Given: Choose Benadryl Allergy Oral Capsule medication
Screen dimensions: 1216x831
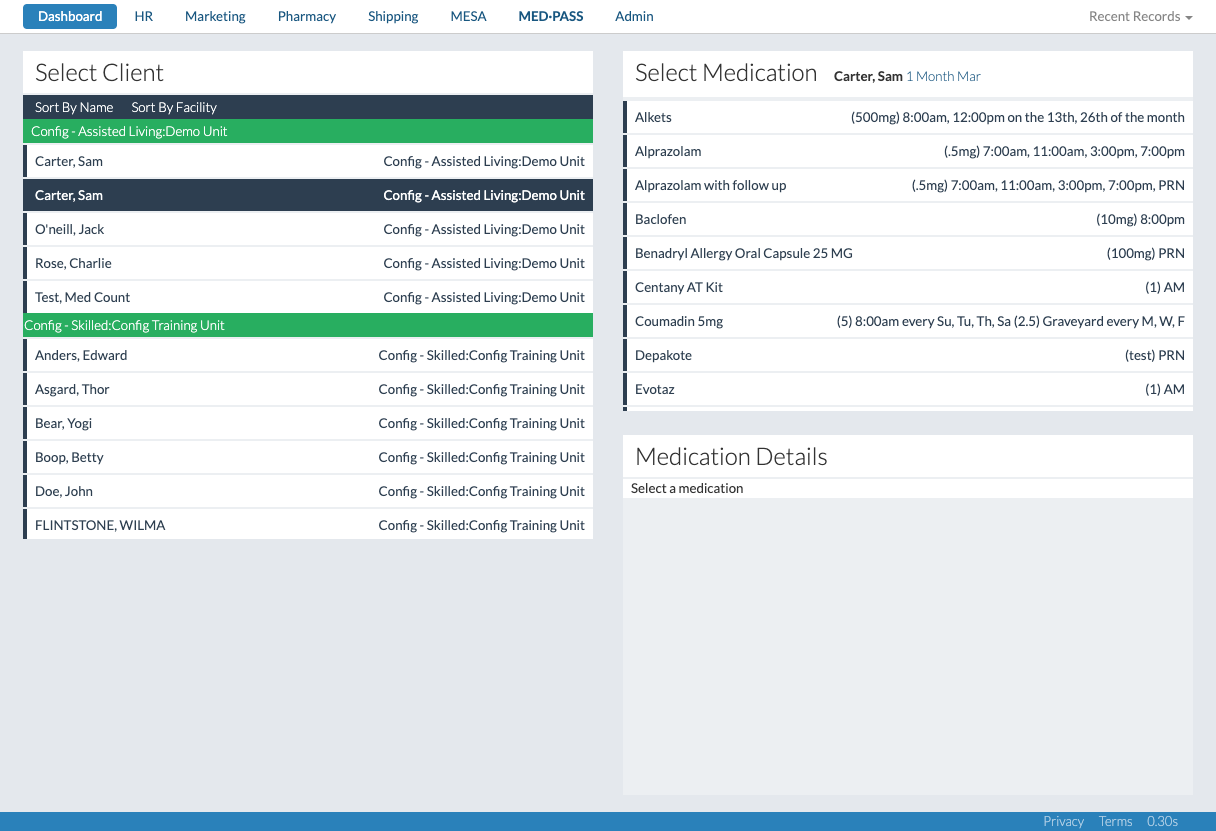Looking at the screenshot, I should click(x=743, y=253).
